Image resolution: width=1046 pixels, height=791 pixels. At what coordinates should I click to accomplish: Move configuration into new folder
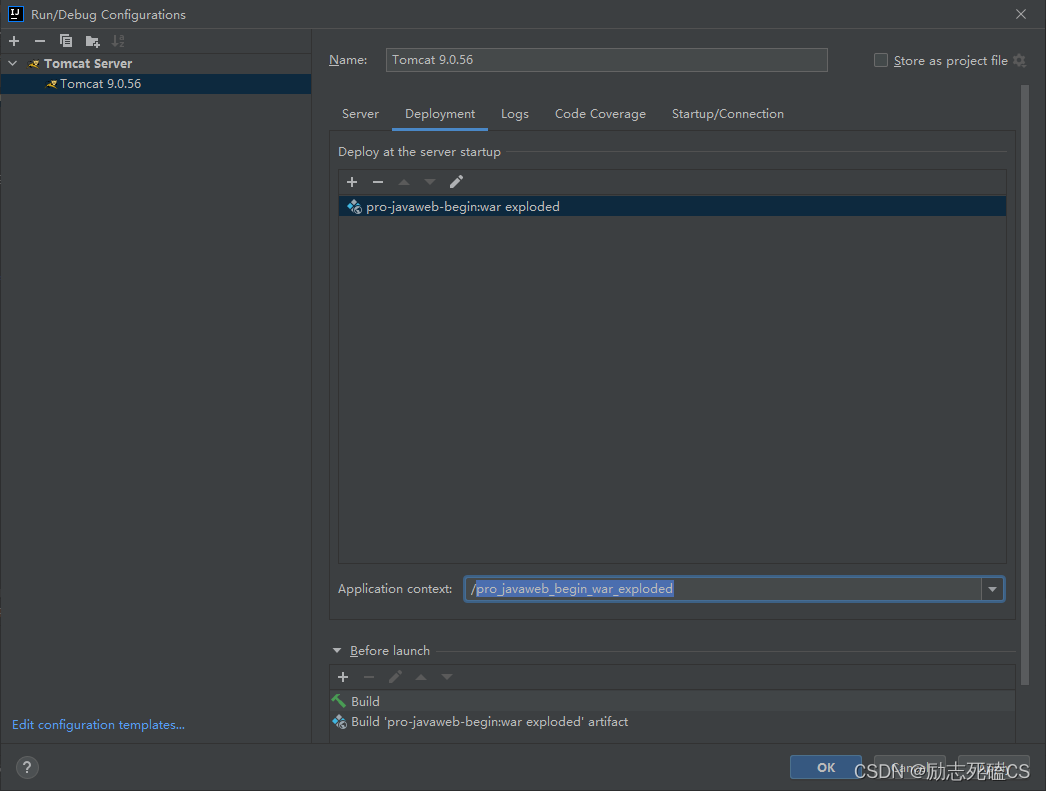[x=93, y=41]
